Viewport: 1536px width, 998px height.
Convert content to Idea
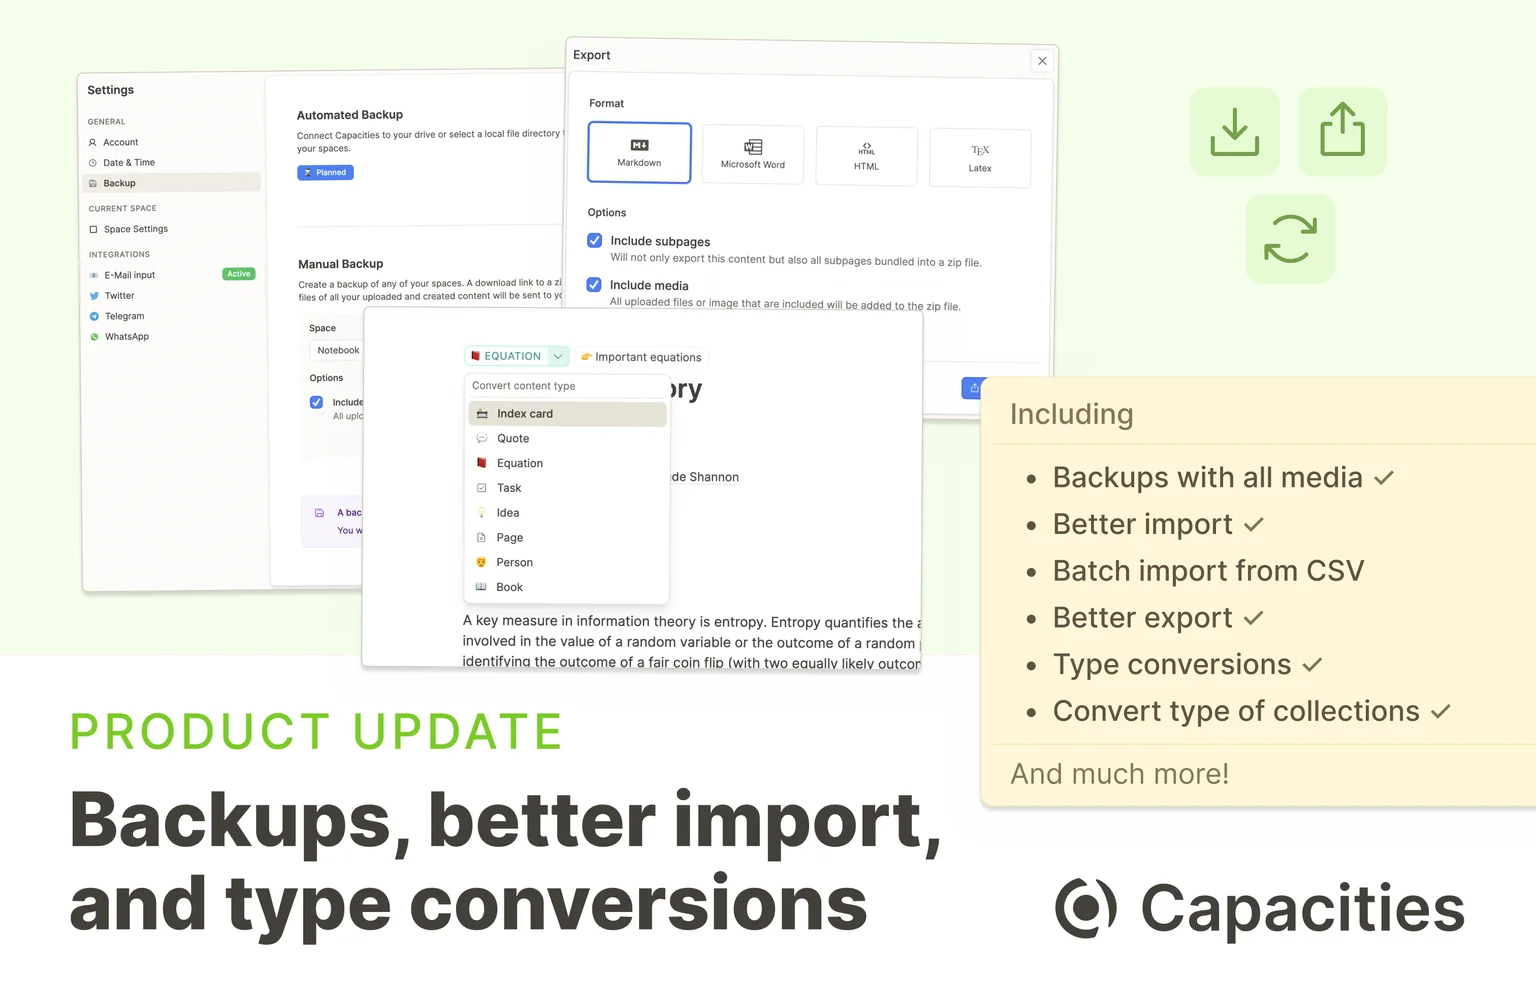click(567, 513)
